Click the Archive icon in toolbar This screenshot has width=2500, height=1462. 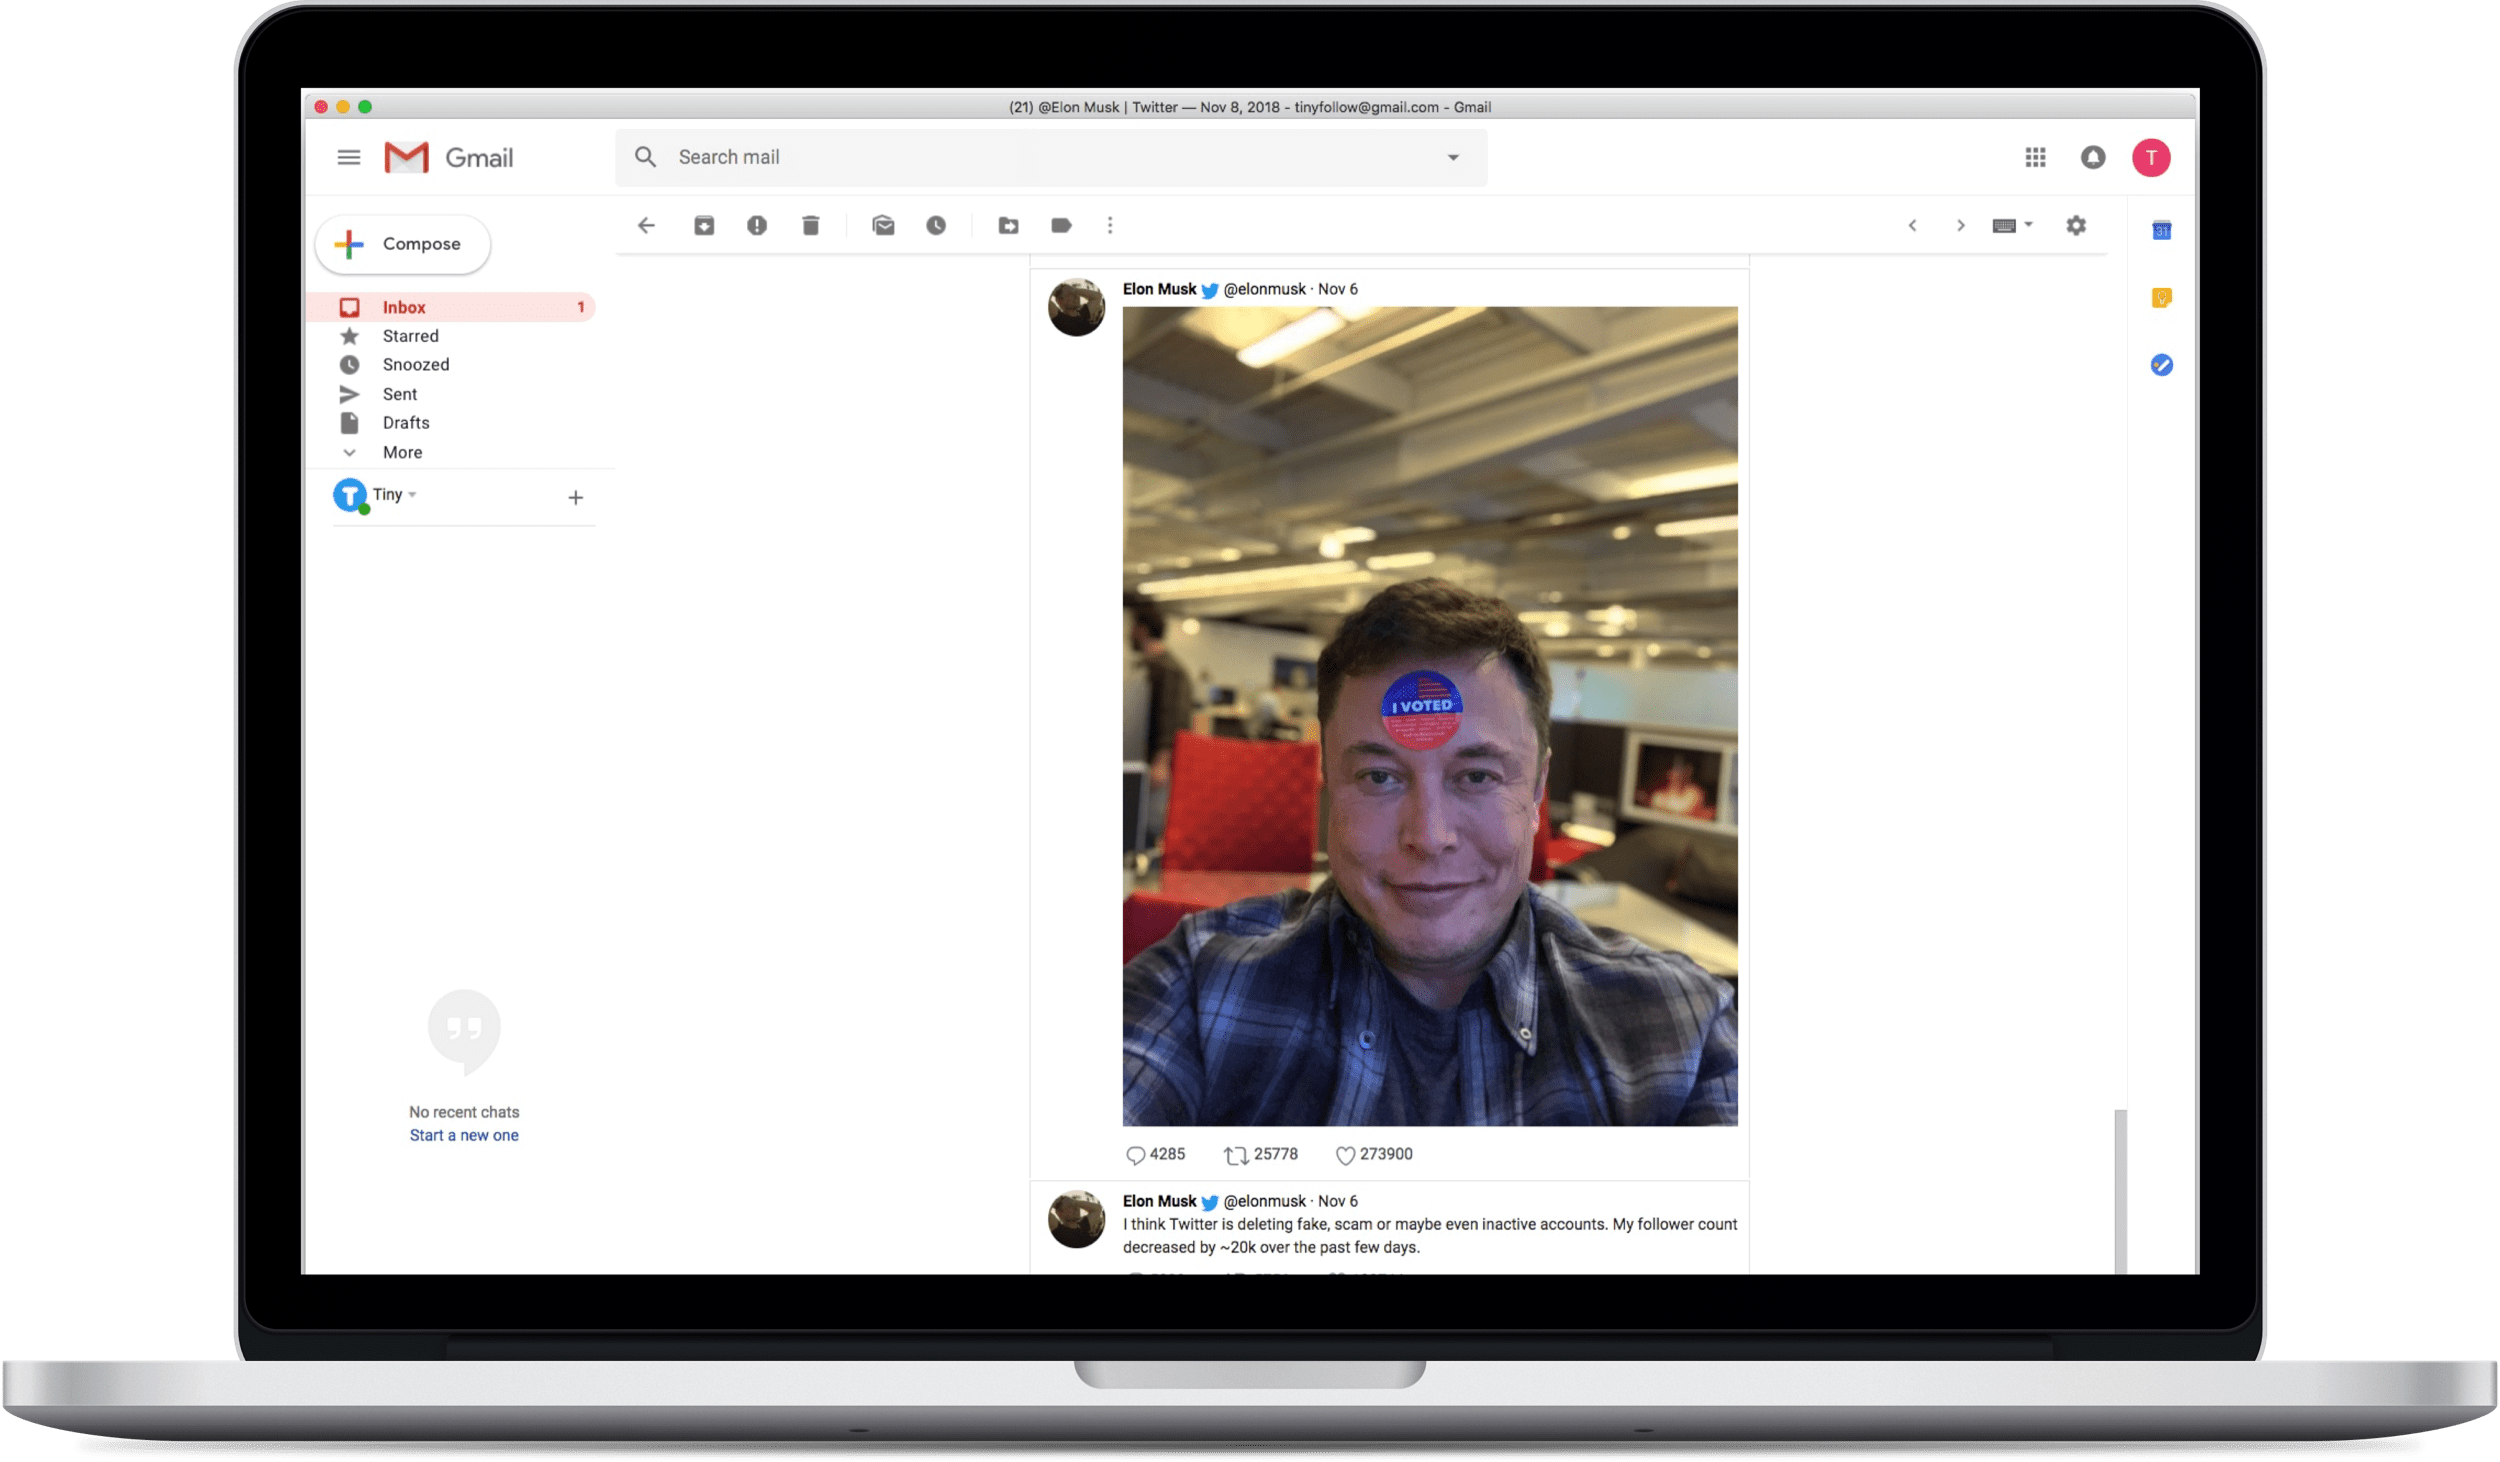point(704,226)
